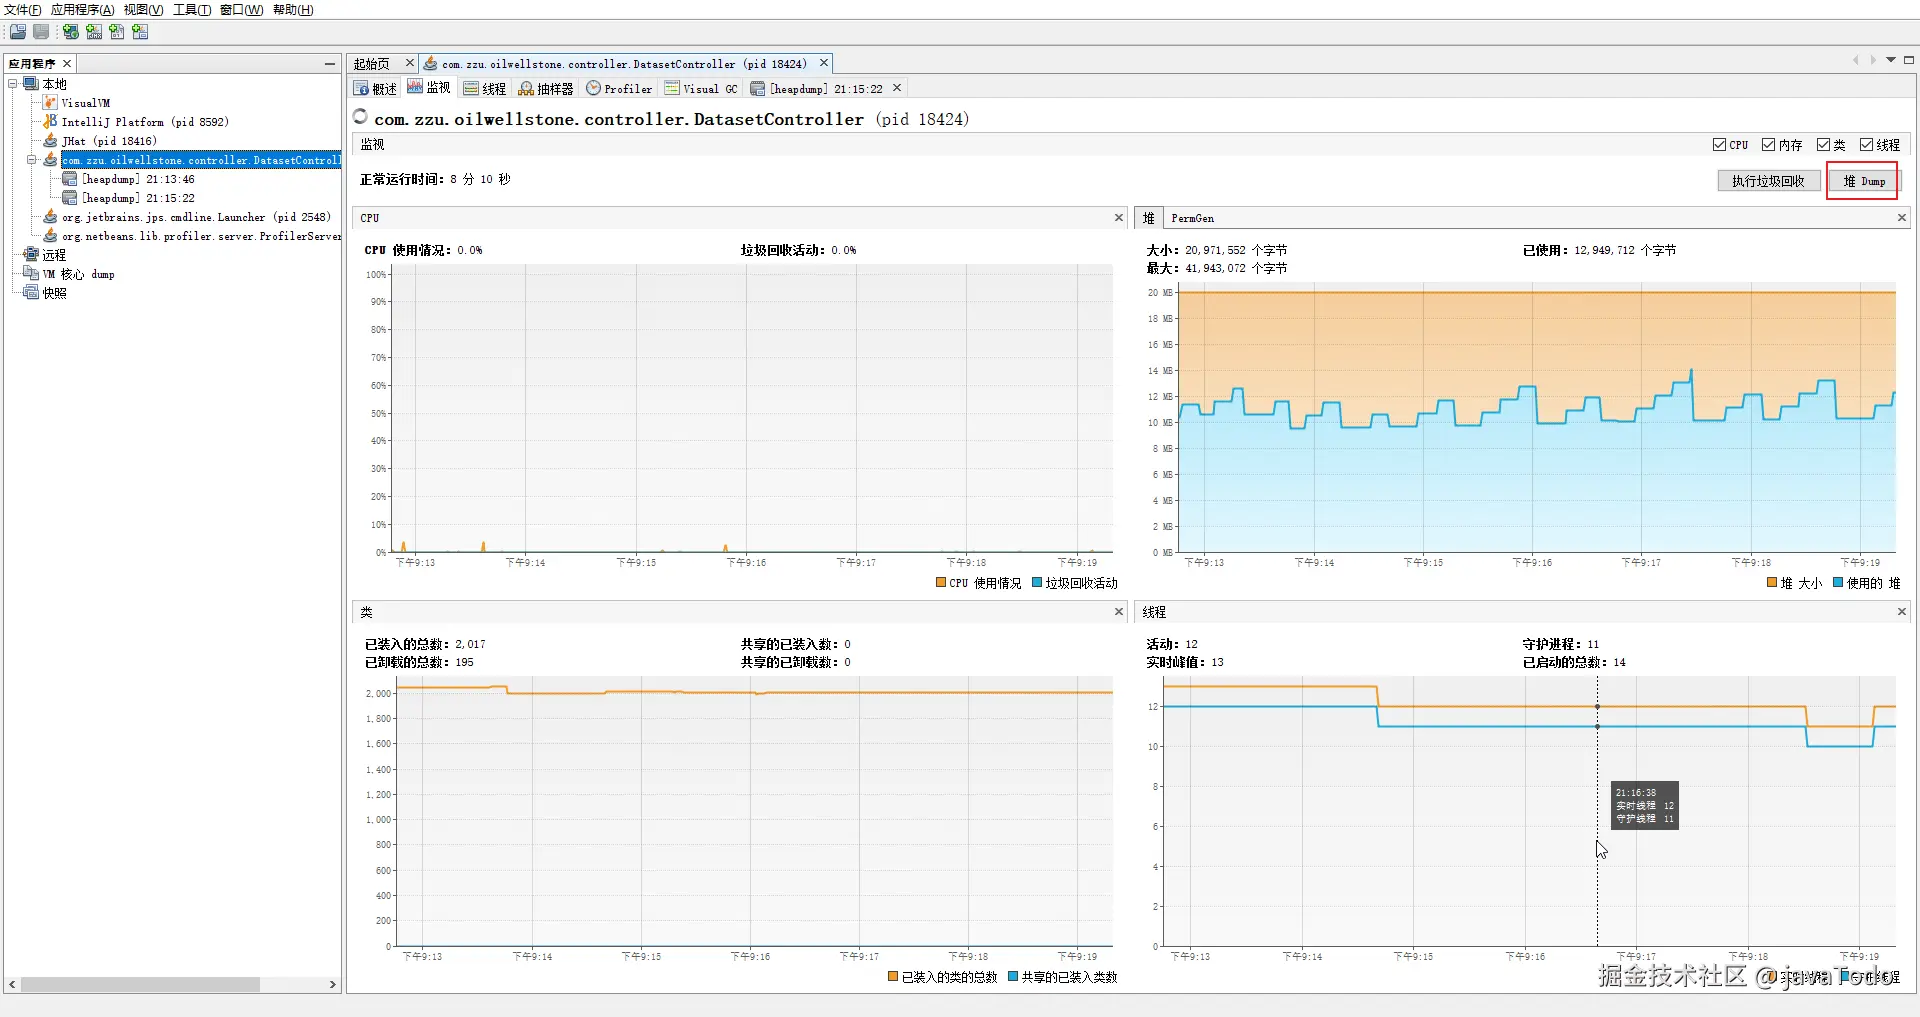Screen dimensions: 1920x1017
Task: Click the scroll tabs right arrow
Action: 1873,60
